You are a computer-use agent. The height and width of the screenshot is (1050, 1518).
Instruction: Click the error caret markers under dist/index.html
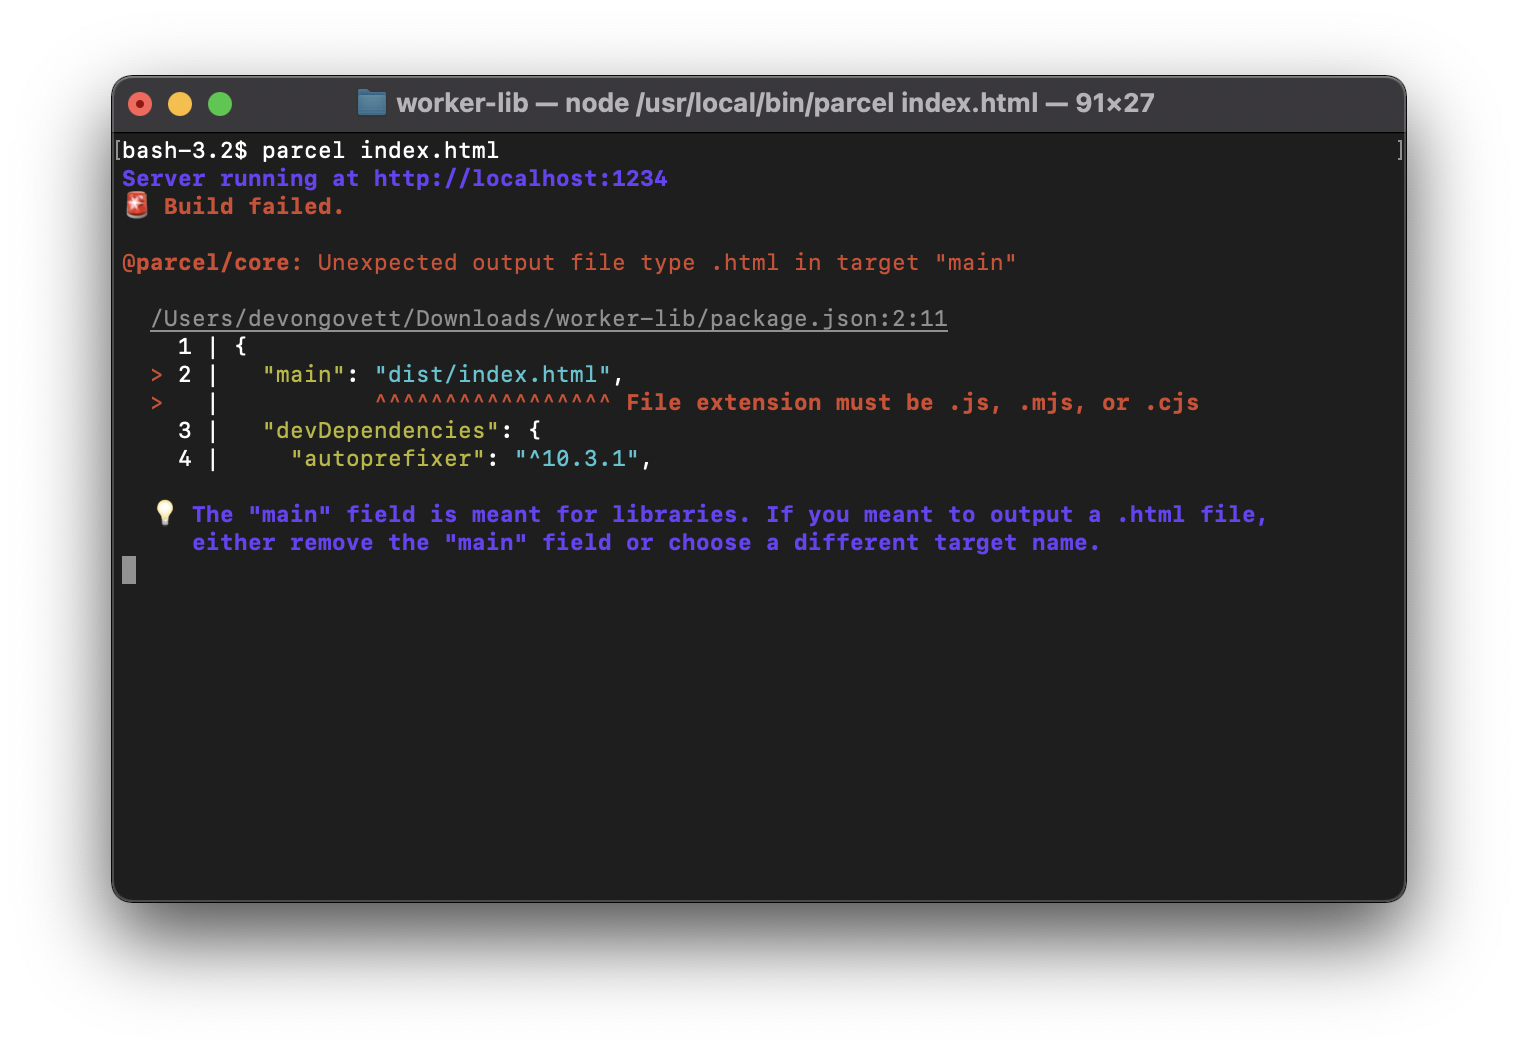click(495, 402)
